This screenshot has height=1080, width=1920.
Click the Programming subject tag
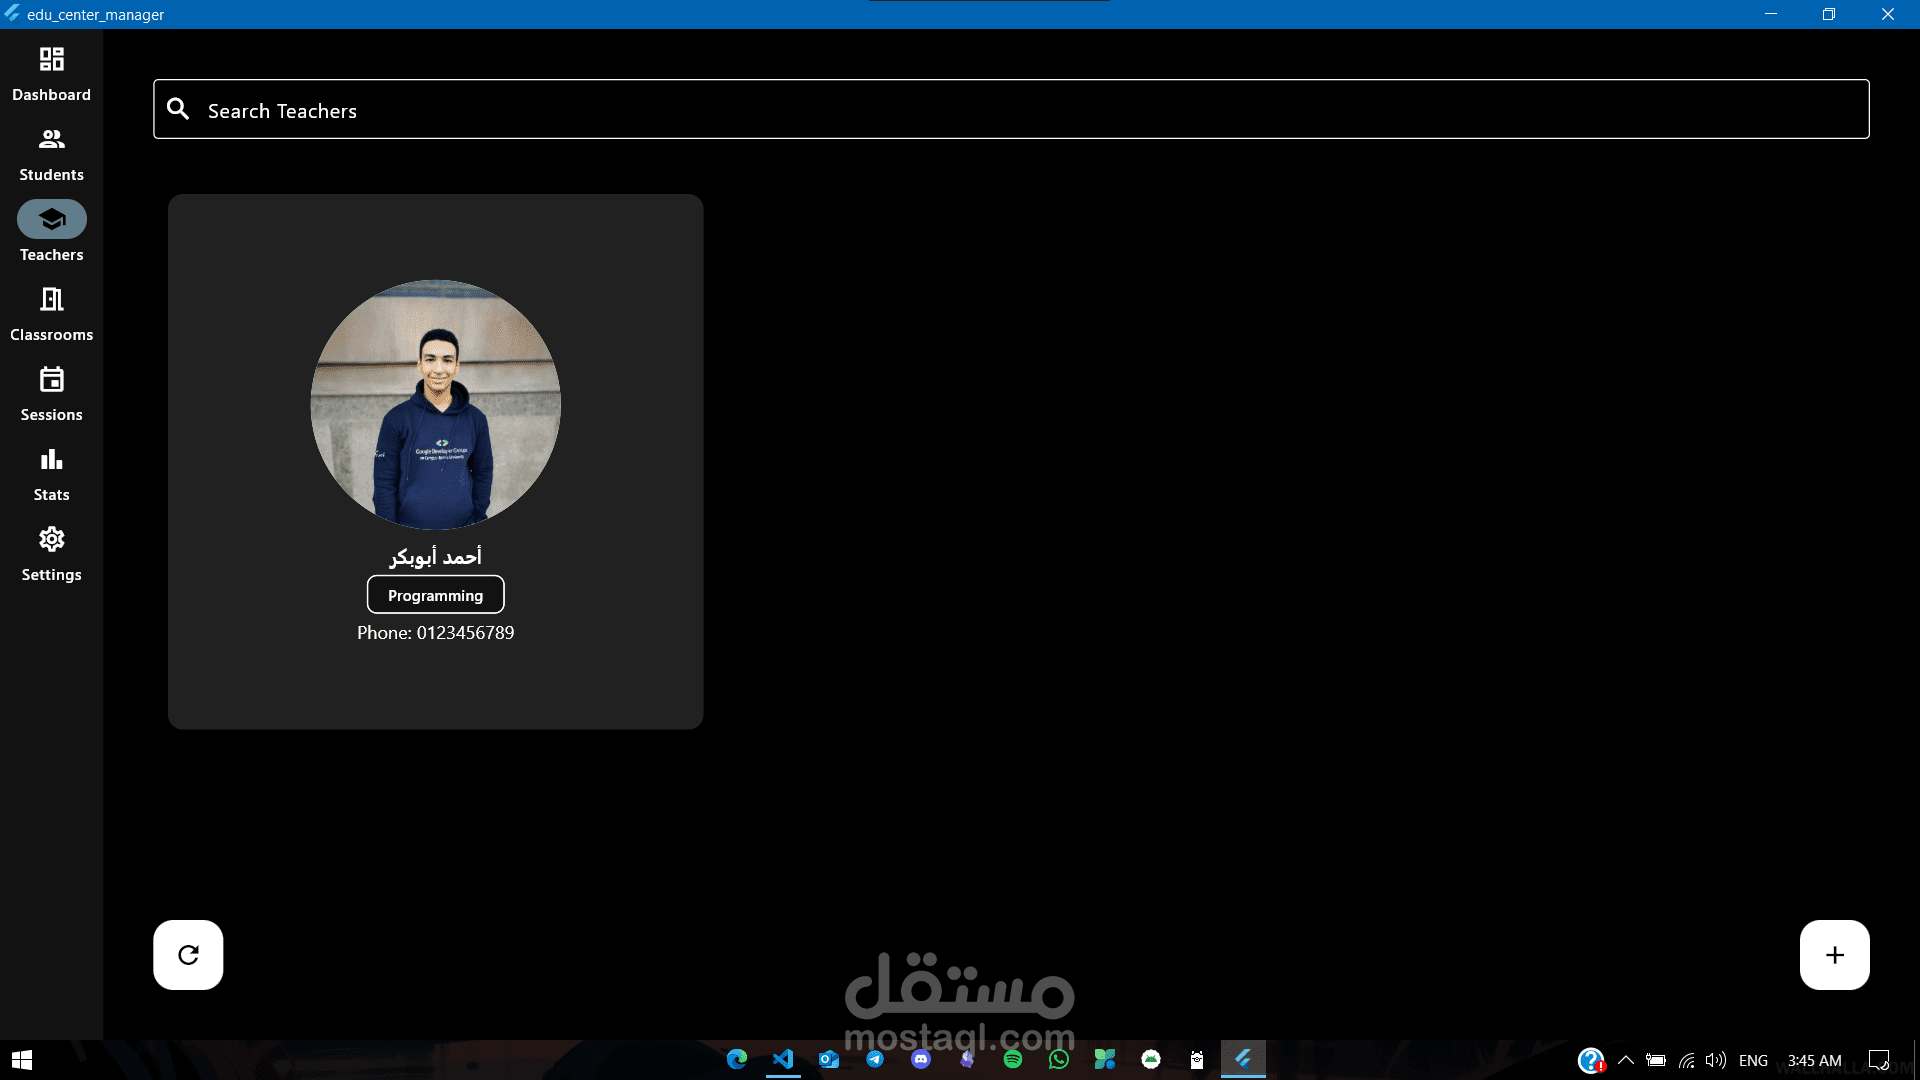(435, 595)
